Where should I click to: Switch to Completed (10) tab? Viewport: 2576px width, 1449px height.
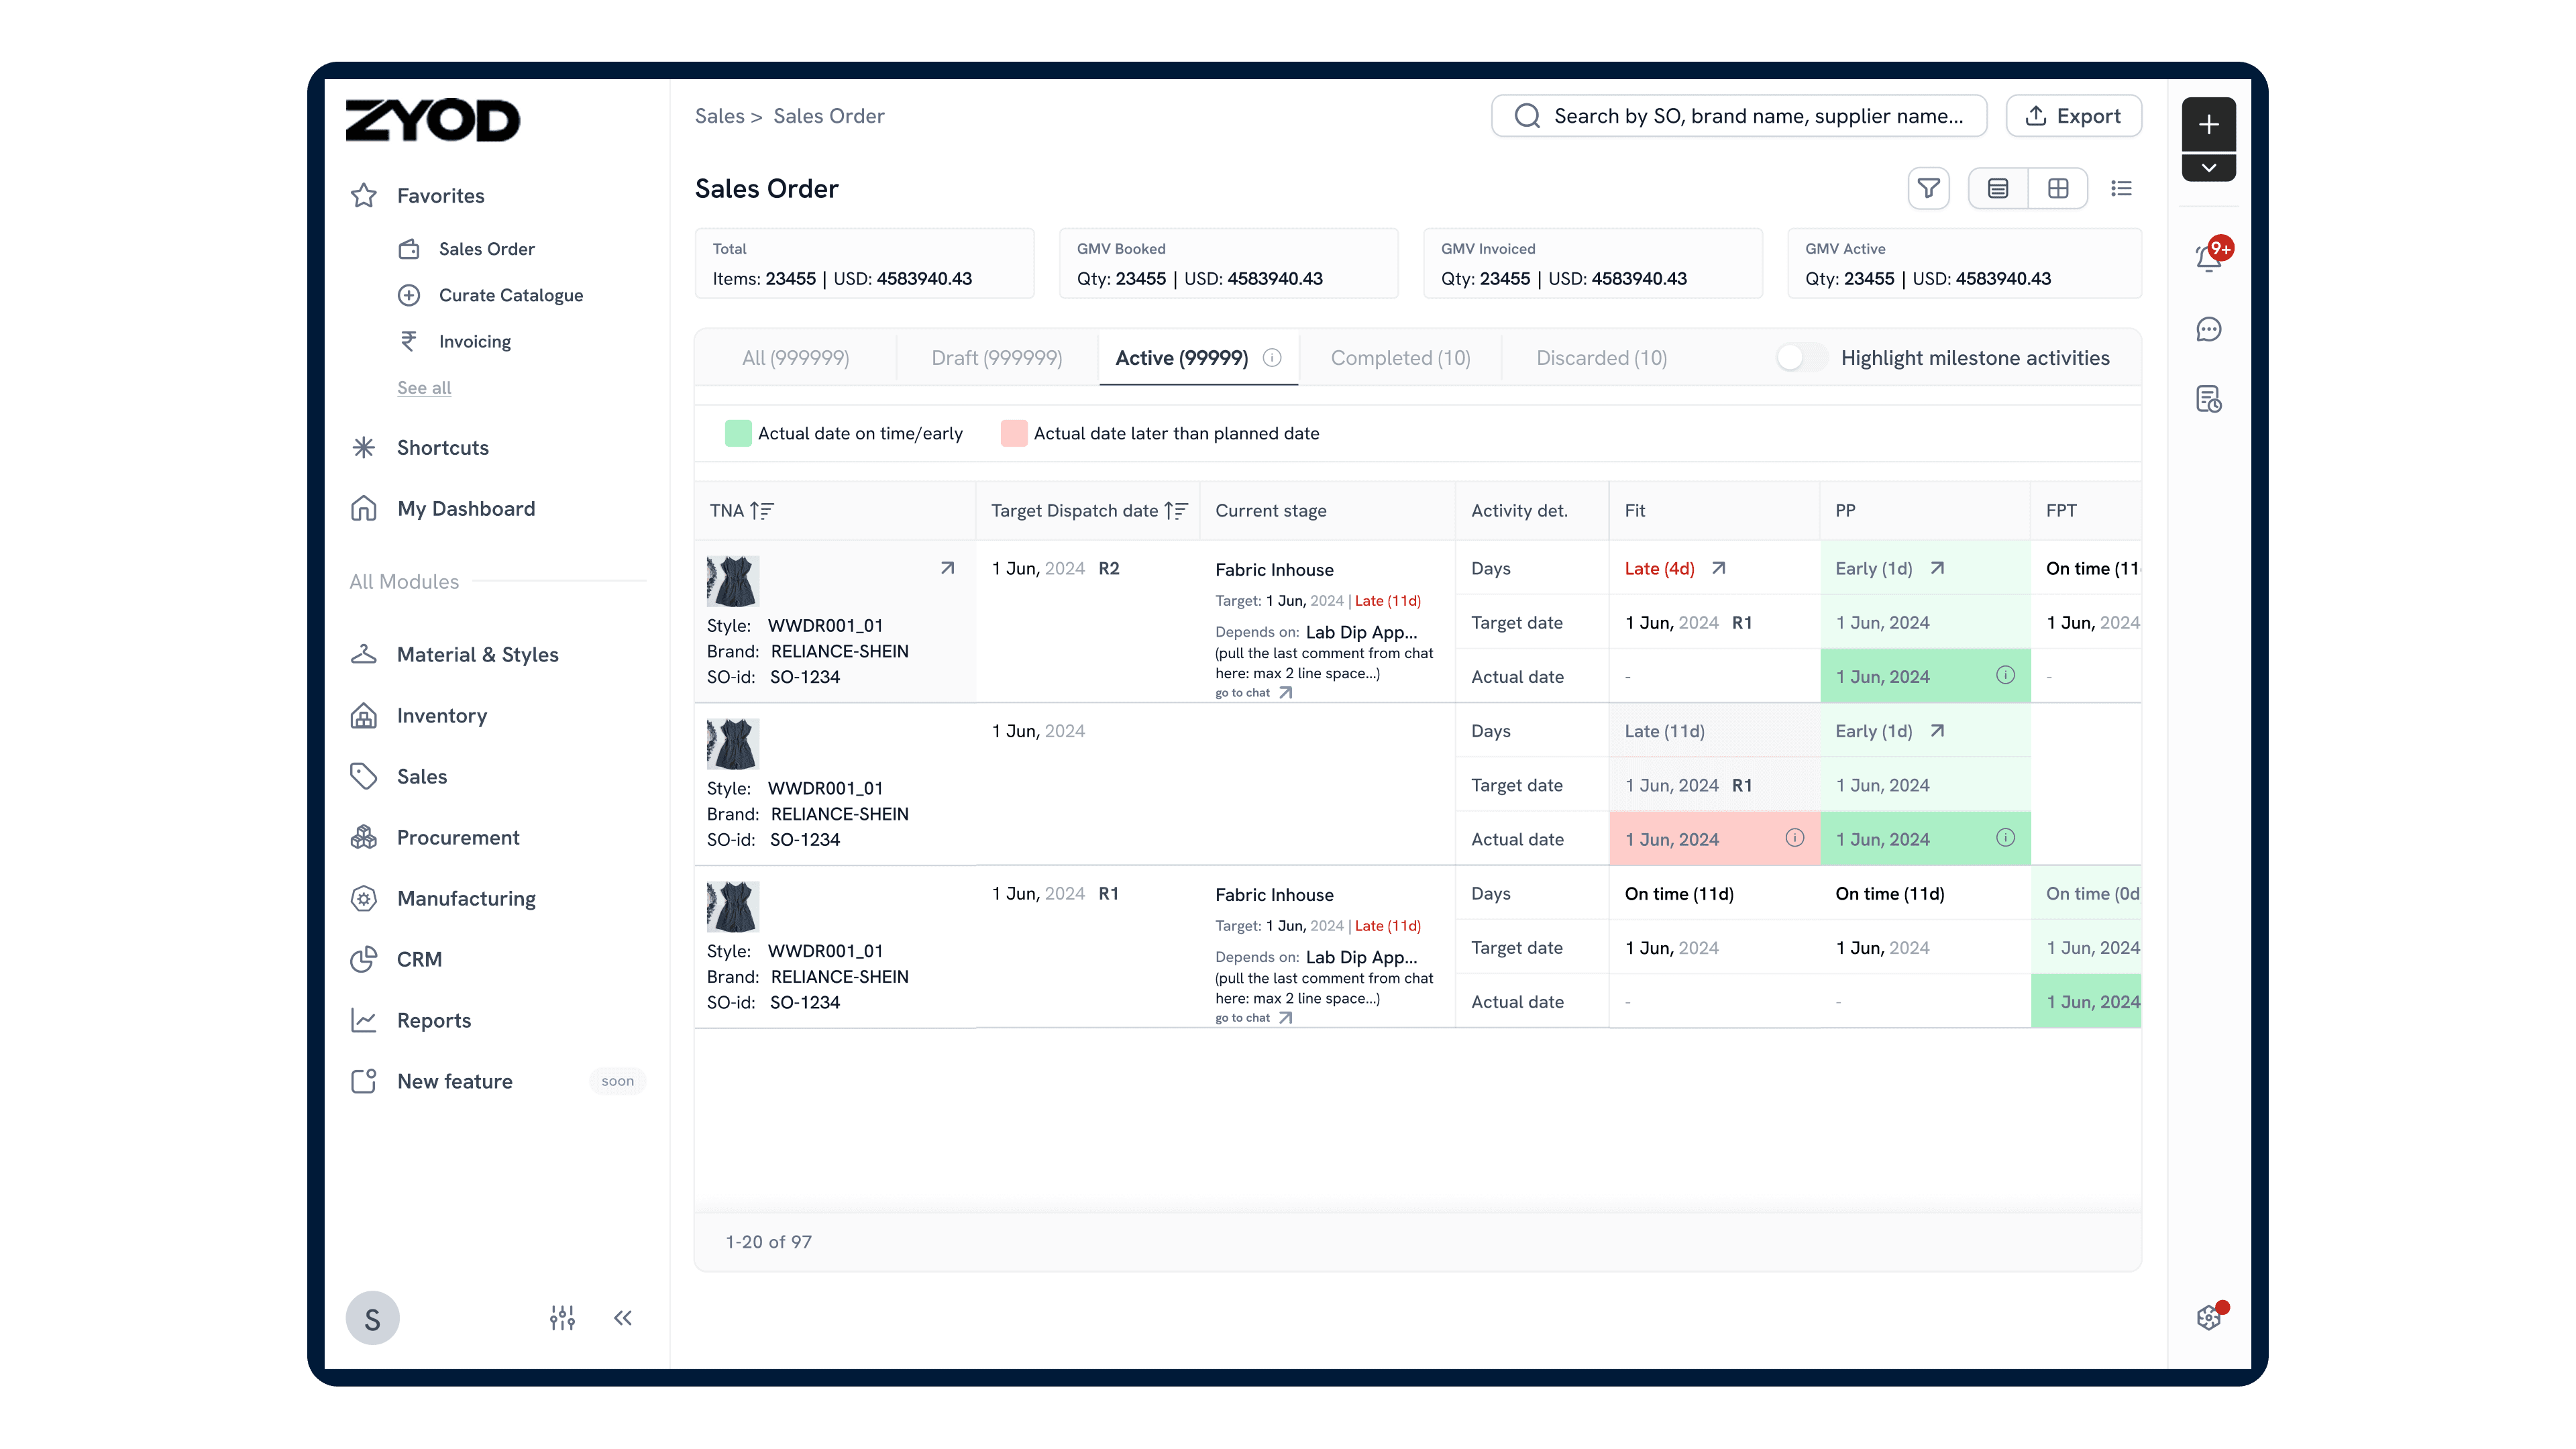tap(1400, 358)
